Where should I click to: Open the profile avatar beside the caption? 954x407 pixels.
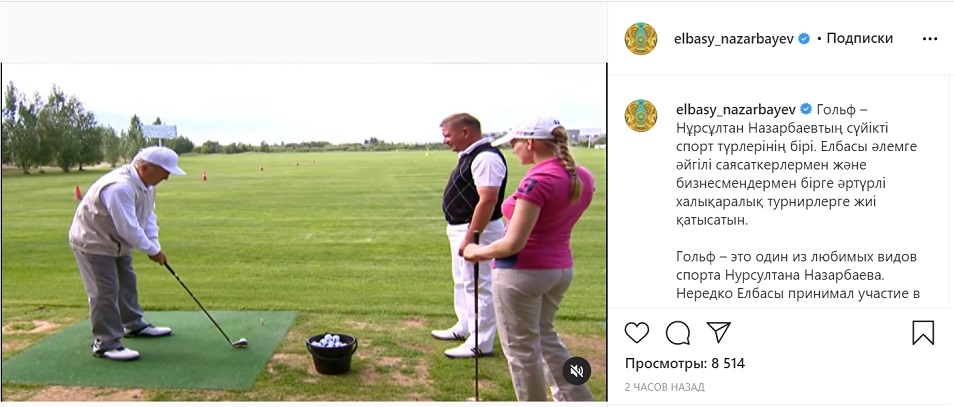click(641, 116)
